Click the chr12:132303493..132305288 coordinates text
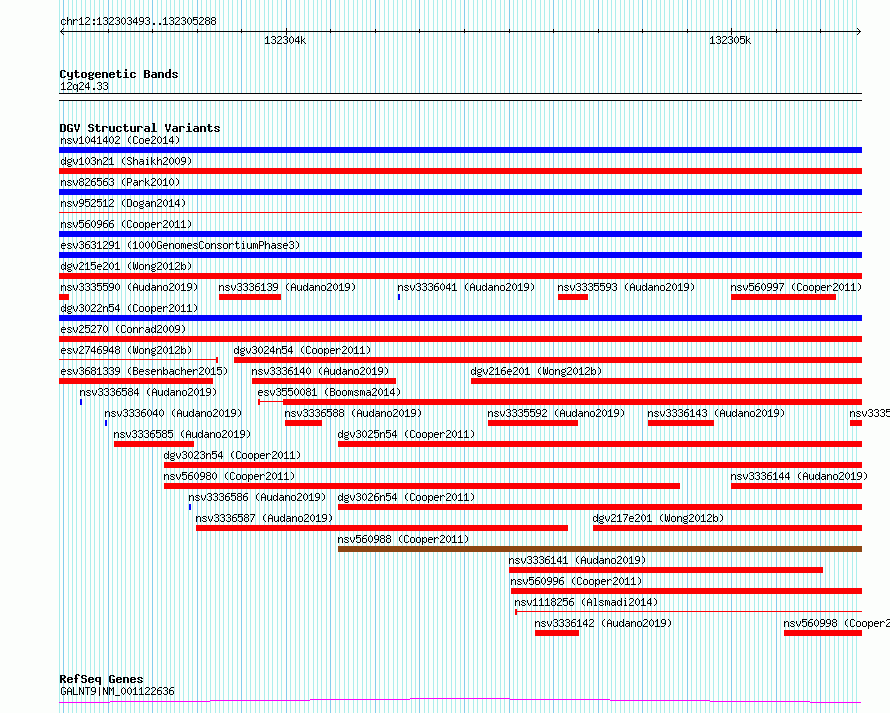 (138, 21)
